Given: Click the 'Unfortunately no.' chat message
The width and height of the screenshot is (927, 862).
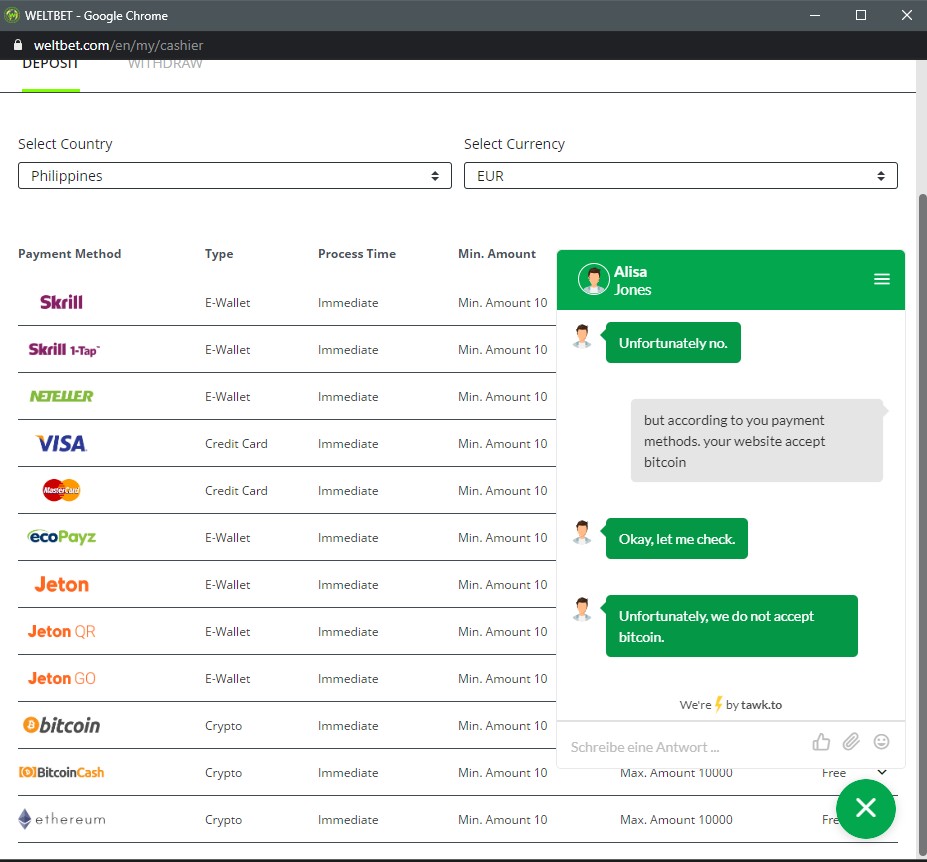Looking at the screenshot, I should (x=673, y=343).
